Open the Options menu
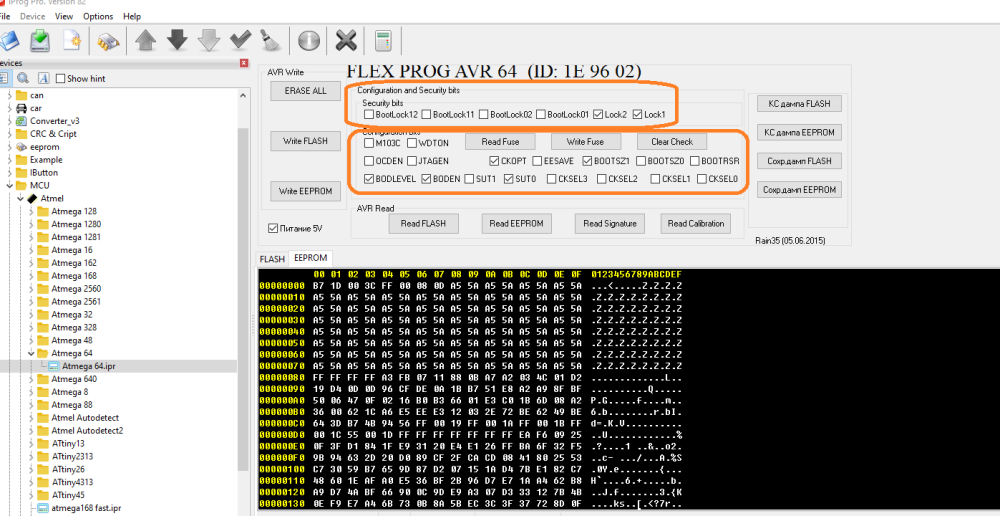This screenshot has width=1000, height=516. pyautogui.click(x=98, y=16)
